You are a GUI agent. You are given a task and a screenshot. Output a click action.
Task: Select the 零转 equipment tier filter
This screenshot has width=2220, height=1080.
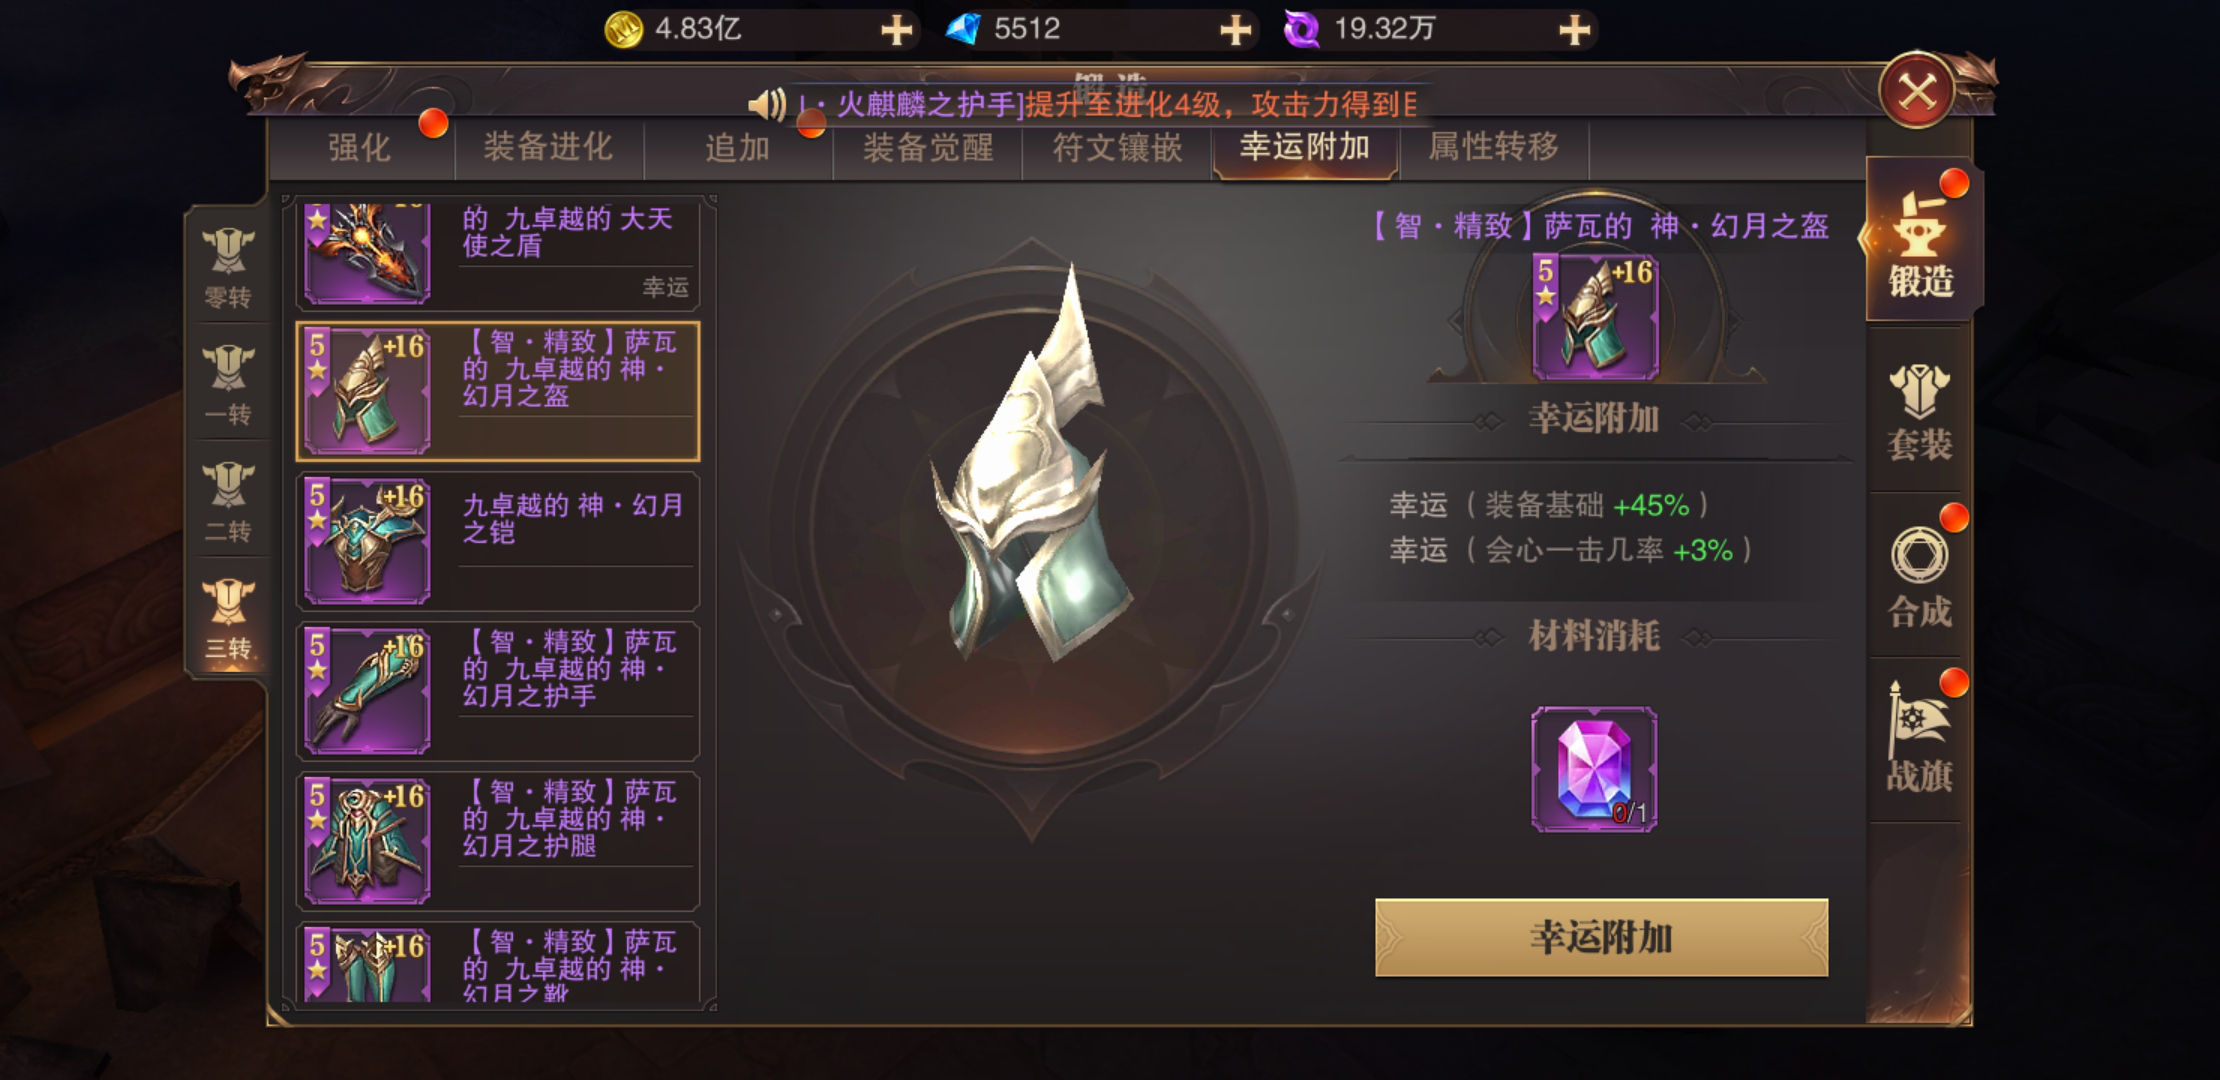click(228, 267)
